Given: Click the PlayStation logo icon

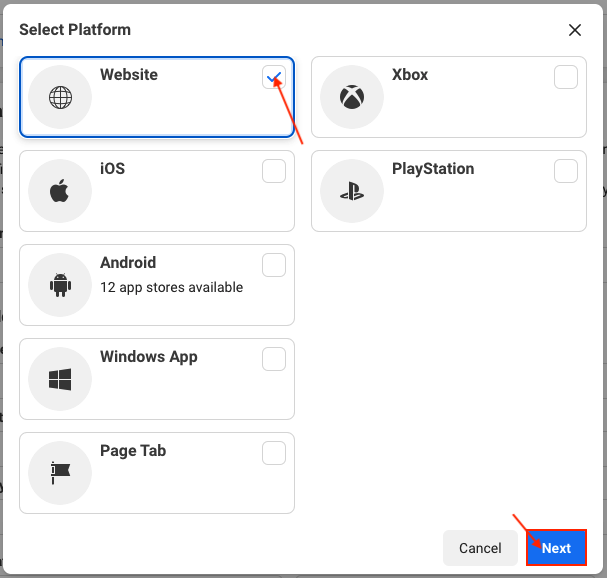Looking at the screenshot, I should (x=352, y=191).
